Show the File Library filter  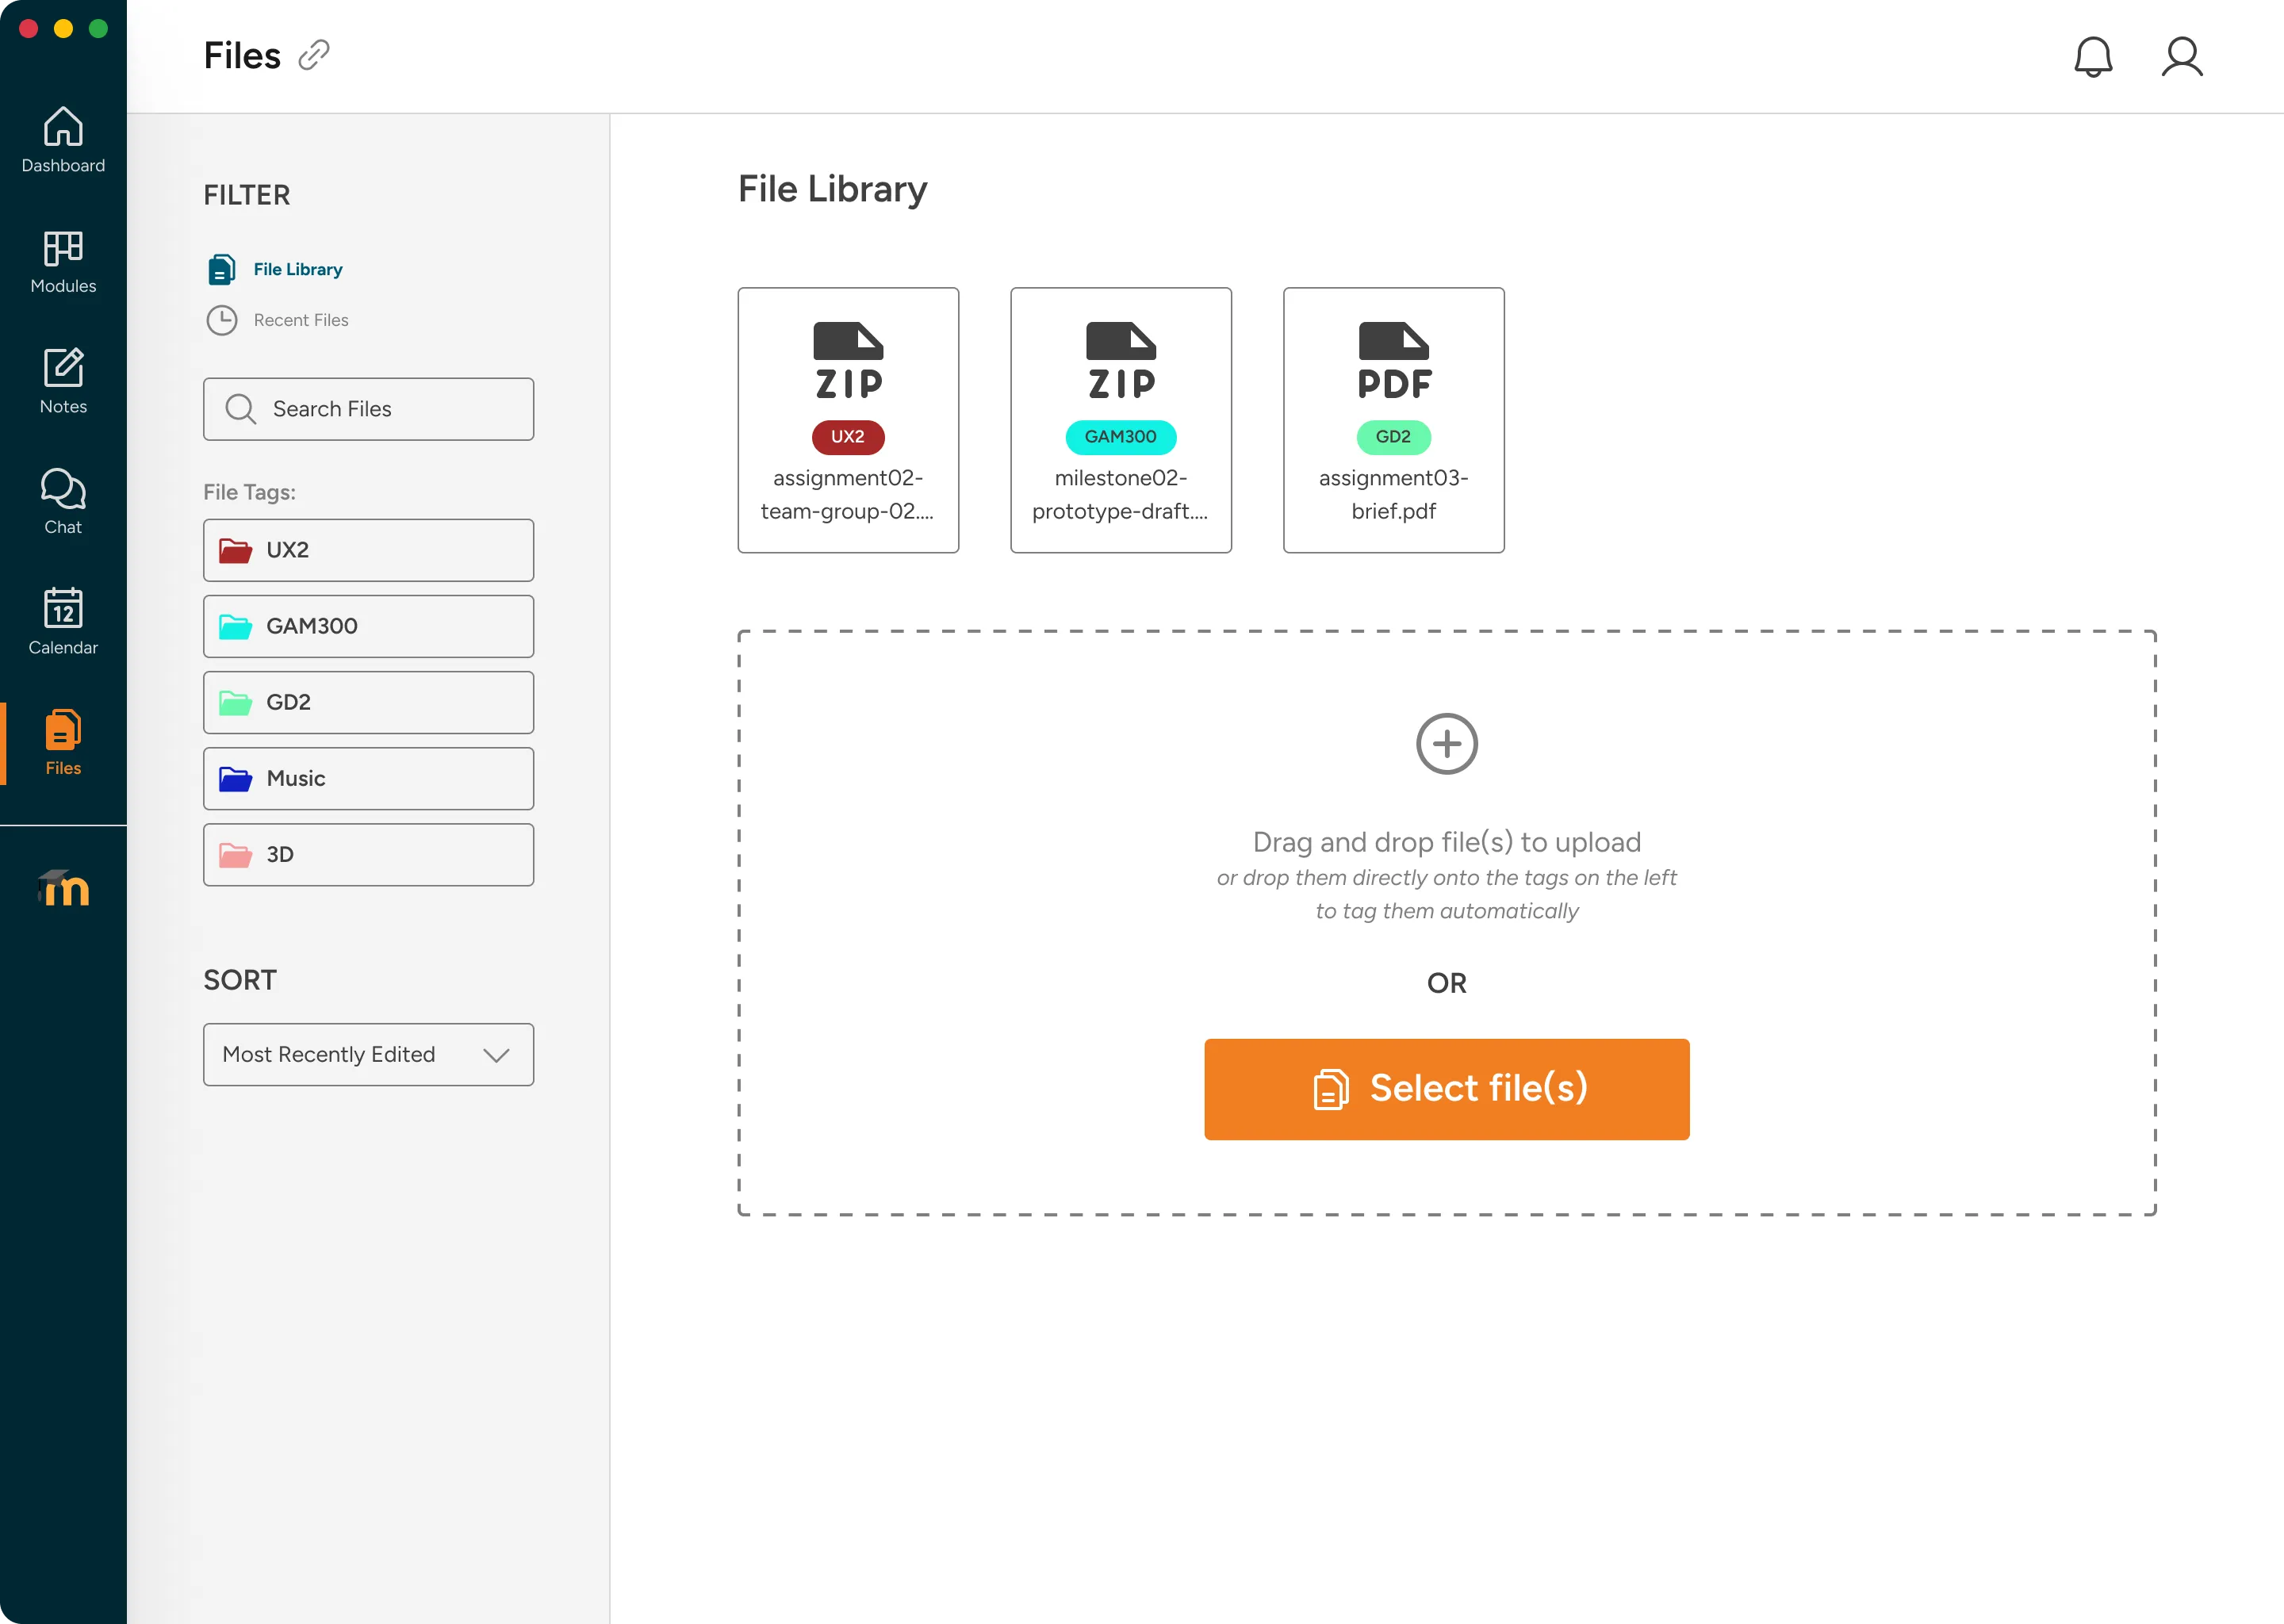click(275, 269)
